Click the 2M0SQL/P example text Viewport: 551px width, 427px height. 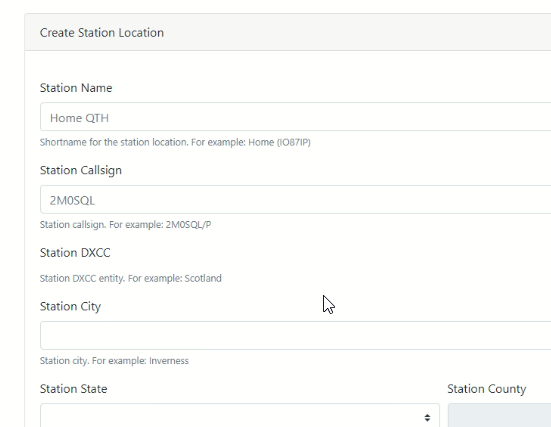click(188, 225)
